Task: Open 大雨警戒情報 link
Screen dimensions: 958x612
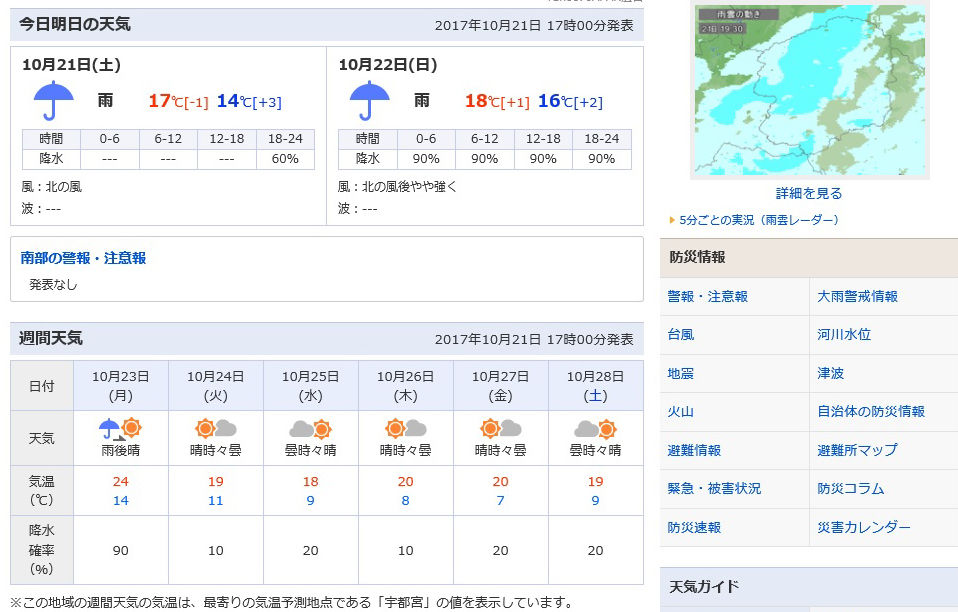Action: tap(857, 297)
